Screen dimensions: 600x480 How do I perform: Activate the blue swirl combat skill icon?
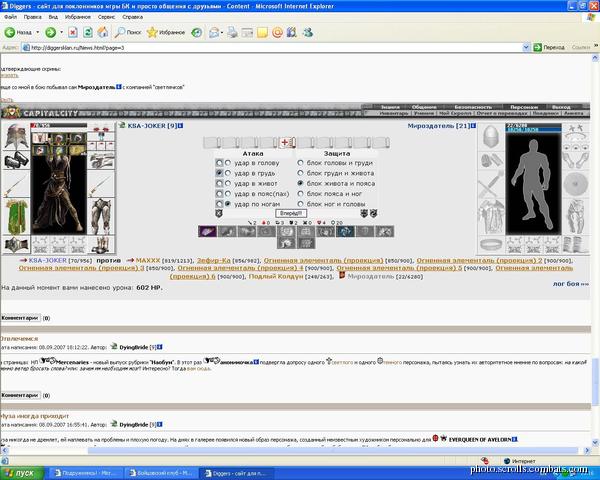[345, 231]
